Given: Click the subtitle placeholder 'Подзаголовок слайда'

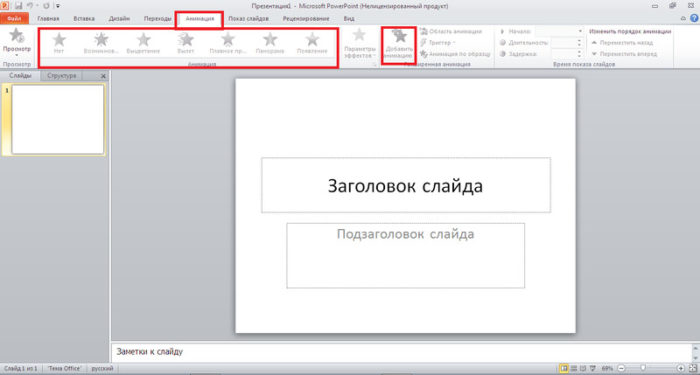Looking at the screenshot, I should coord(405,256).
